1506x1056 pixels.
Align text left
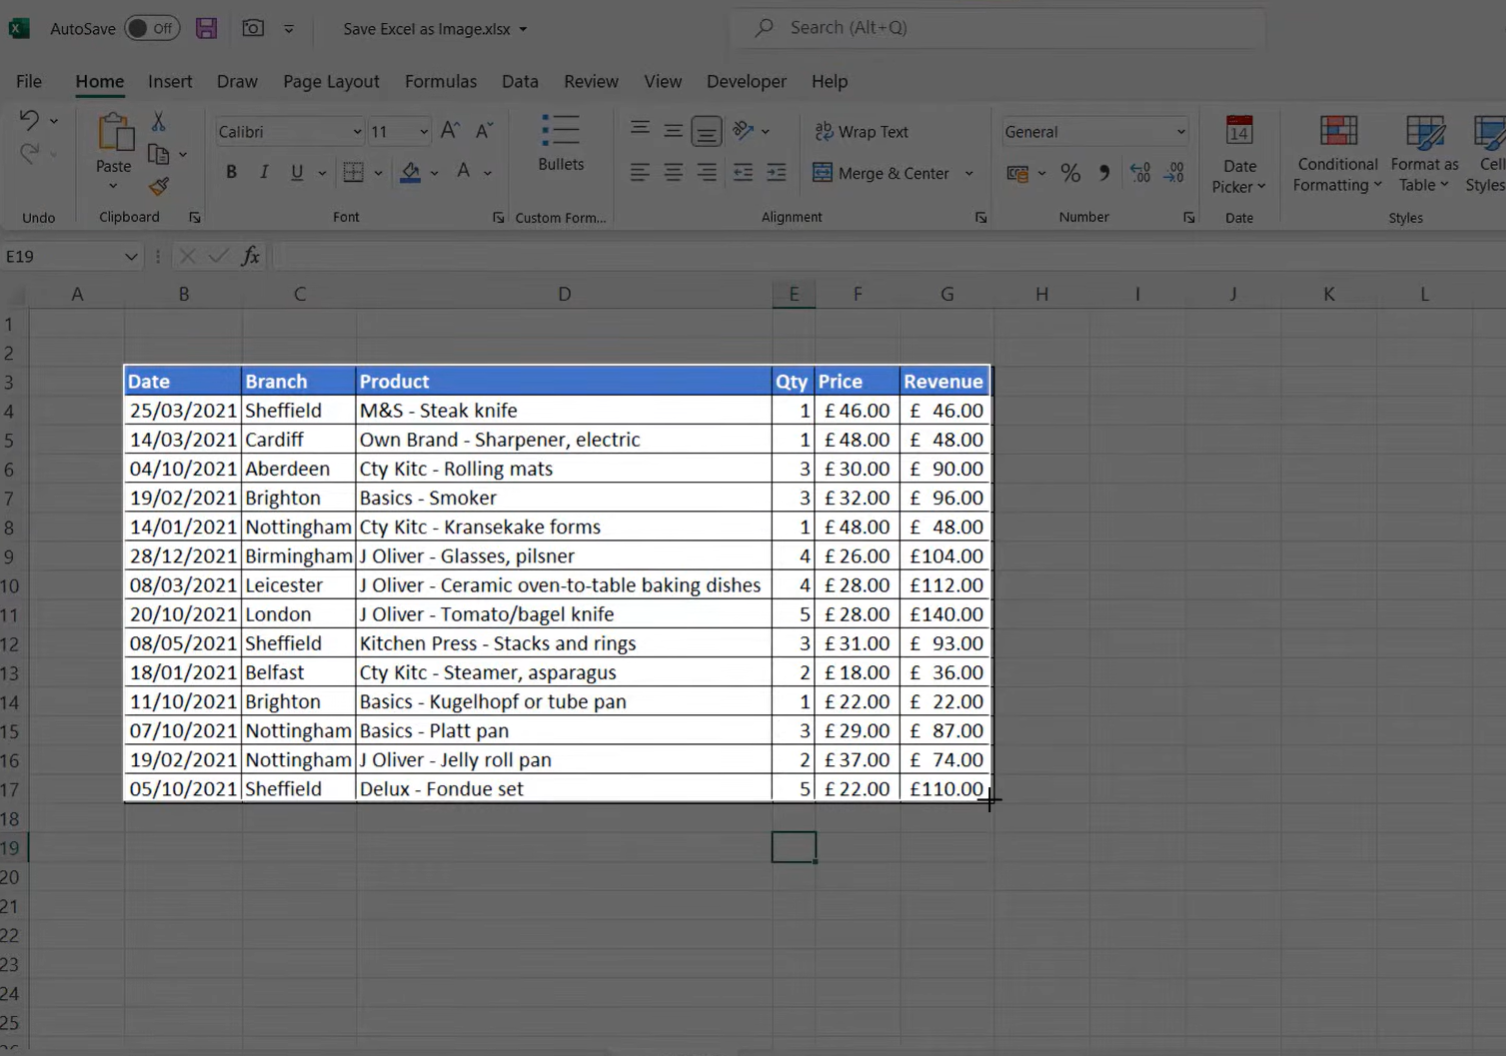pos(640,172)
